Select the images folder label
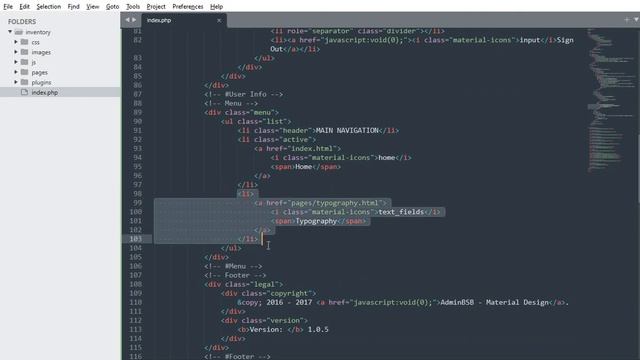 tap(41, 52)
